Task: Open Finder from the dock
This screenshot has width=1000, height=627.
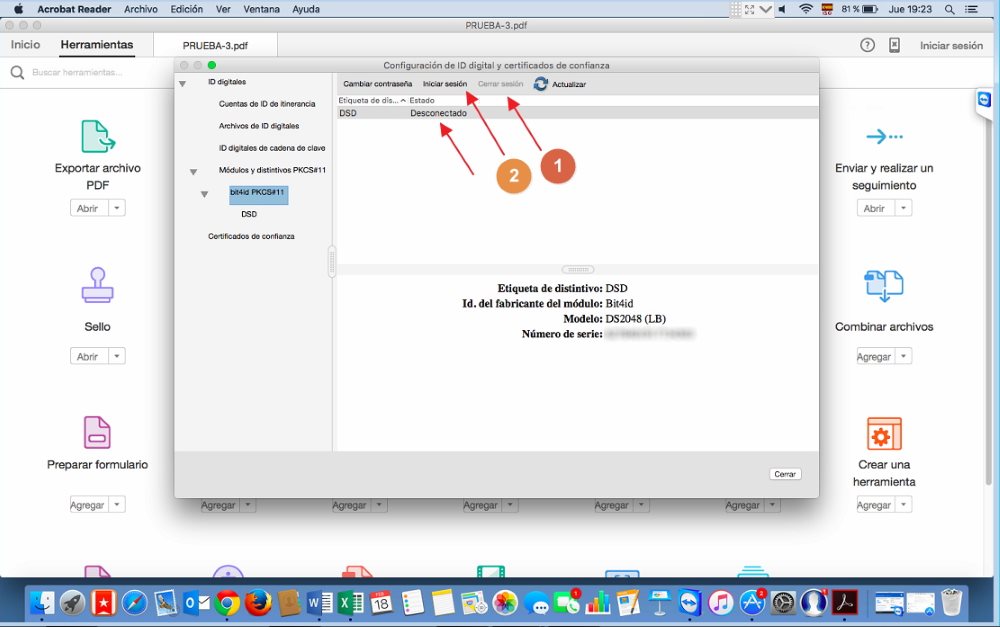Action: click(x=43, y=602)
